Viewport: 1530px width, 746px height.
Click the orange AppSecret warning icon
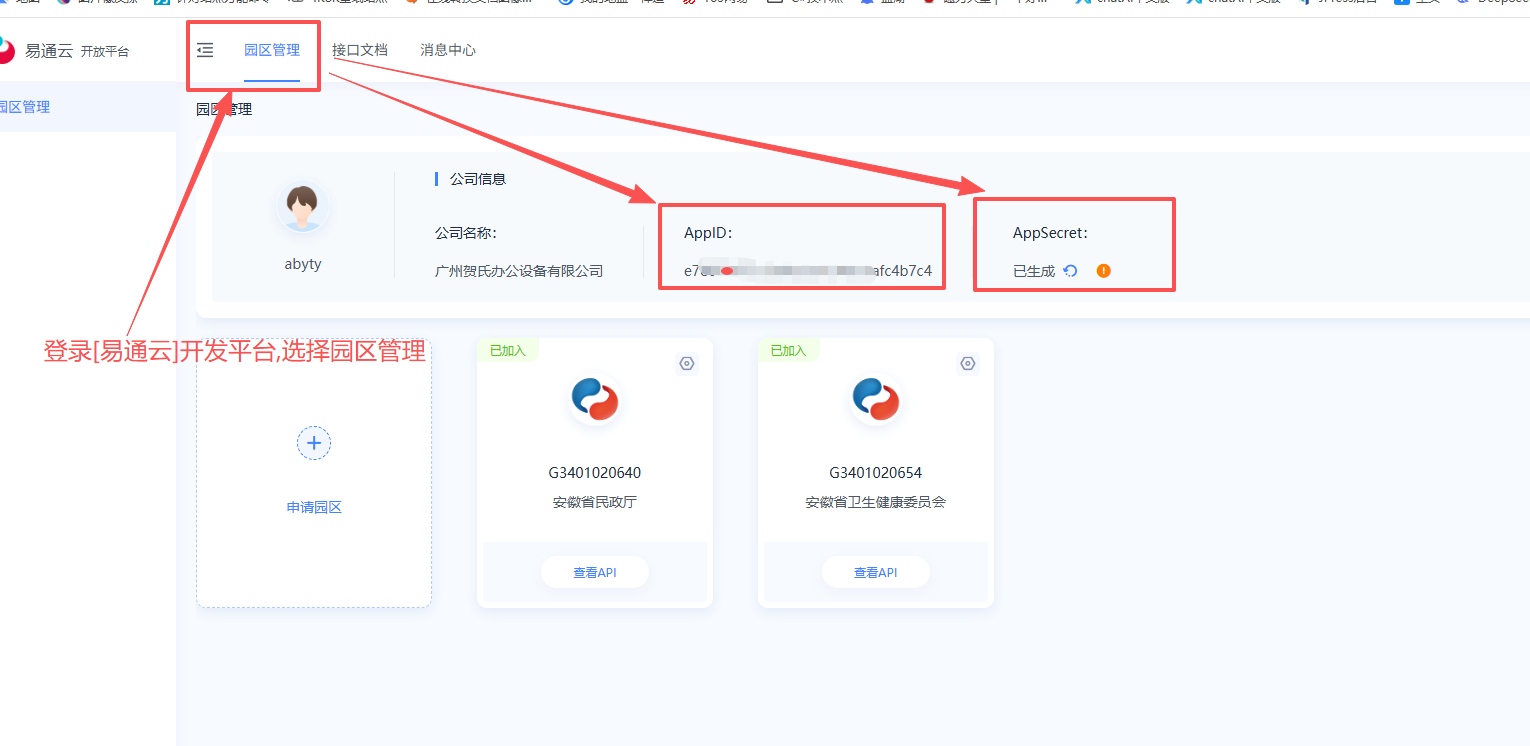pos(1104,271)
